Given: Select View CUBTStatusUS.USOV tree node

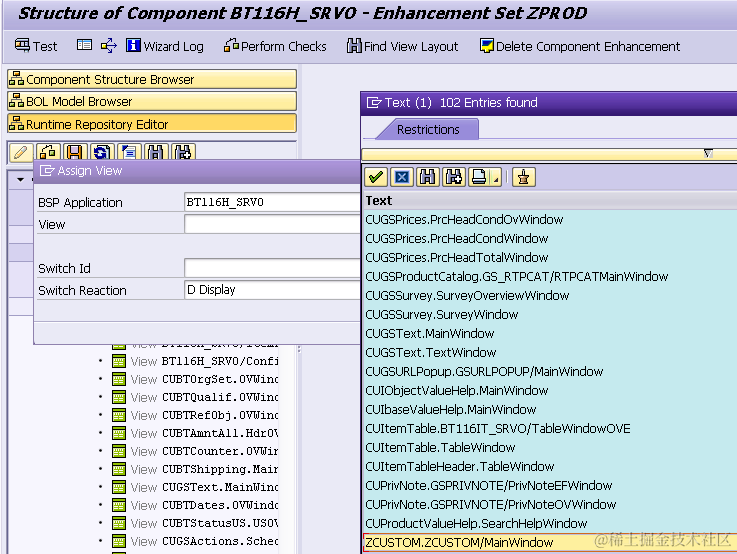Looking at the screenshot, I should tap(195, 523).
